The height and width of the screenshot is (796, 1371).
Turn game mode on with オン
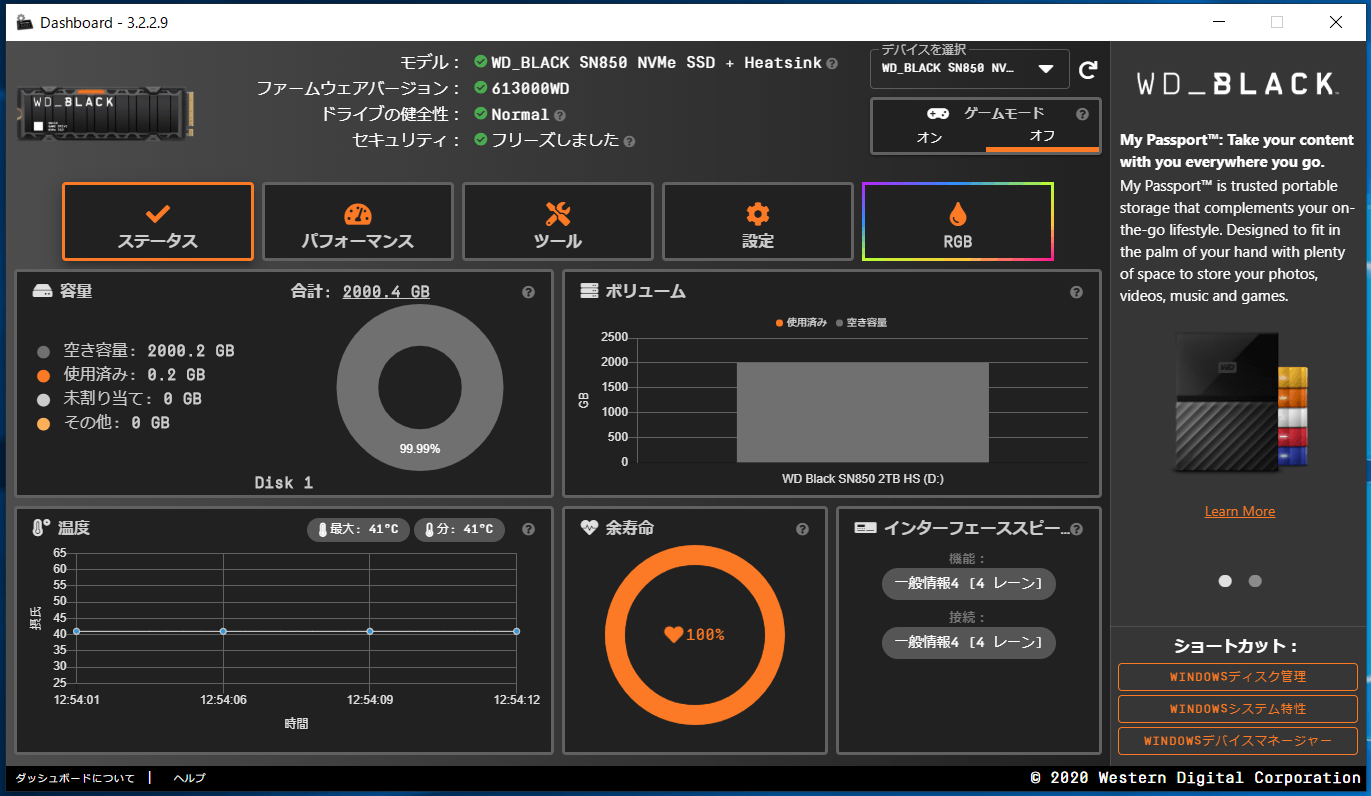[929, 137]
